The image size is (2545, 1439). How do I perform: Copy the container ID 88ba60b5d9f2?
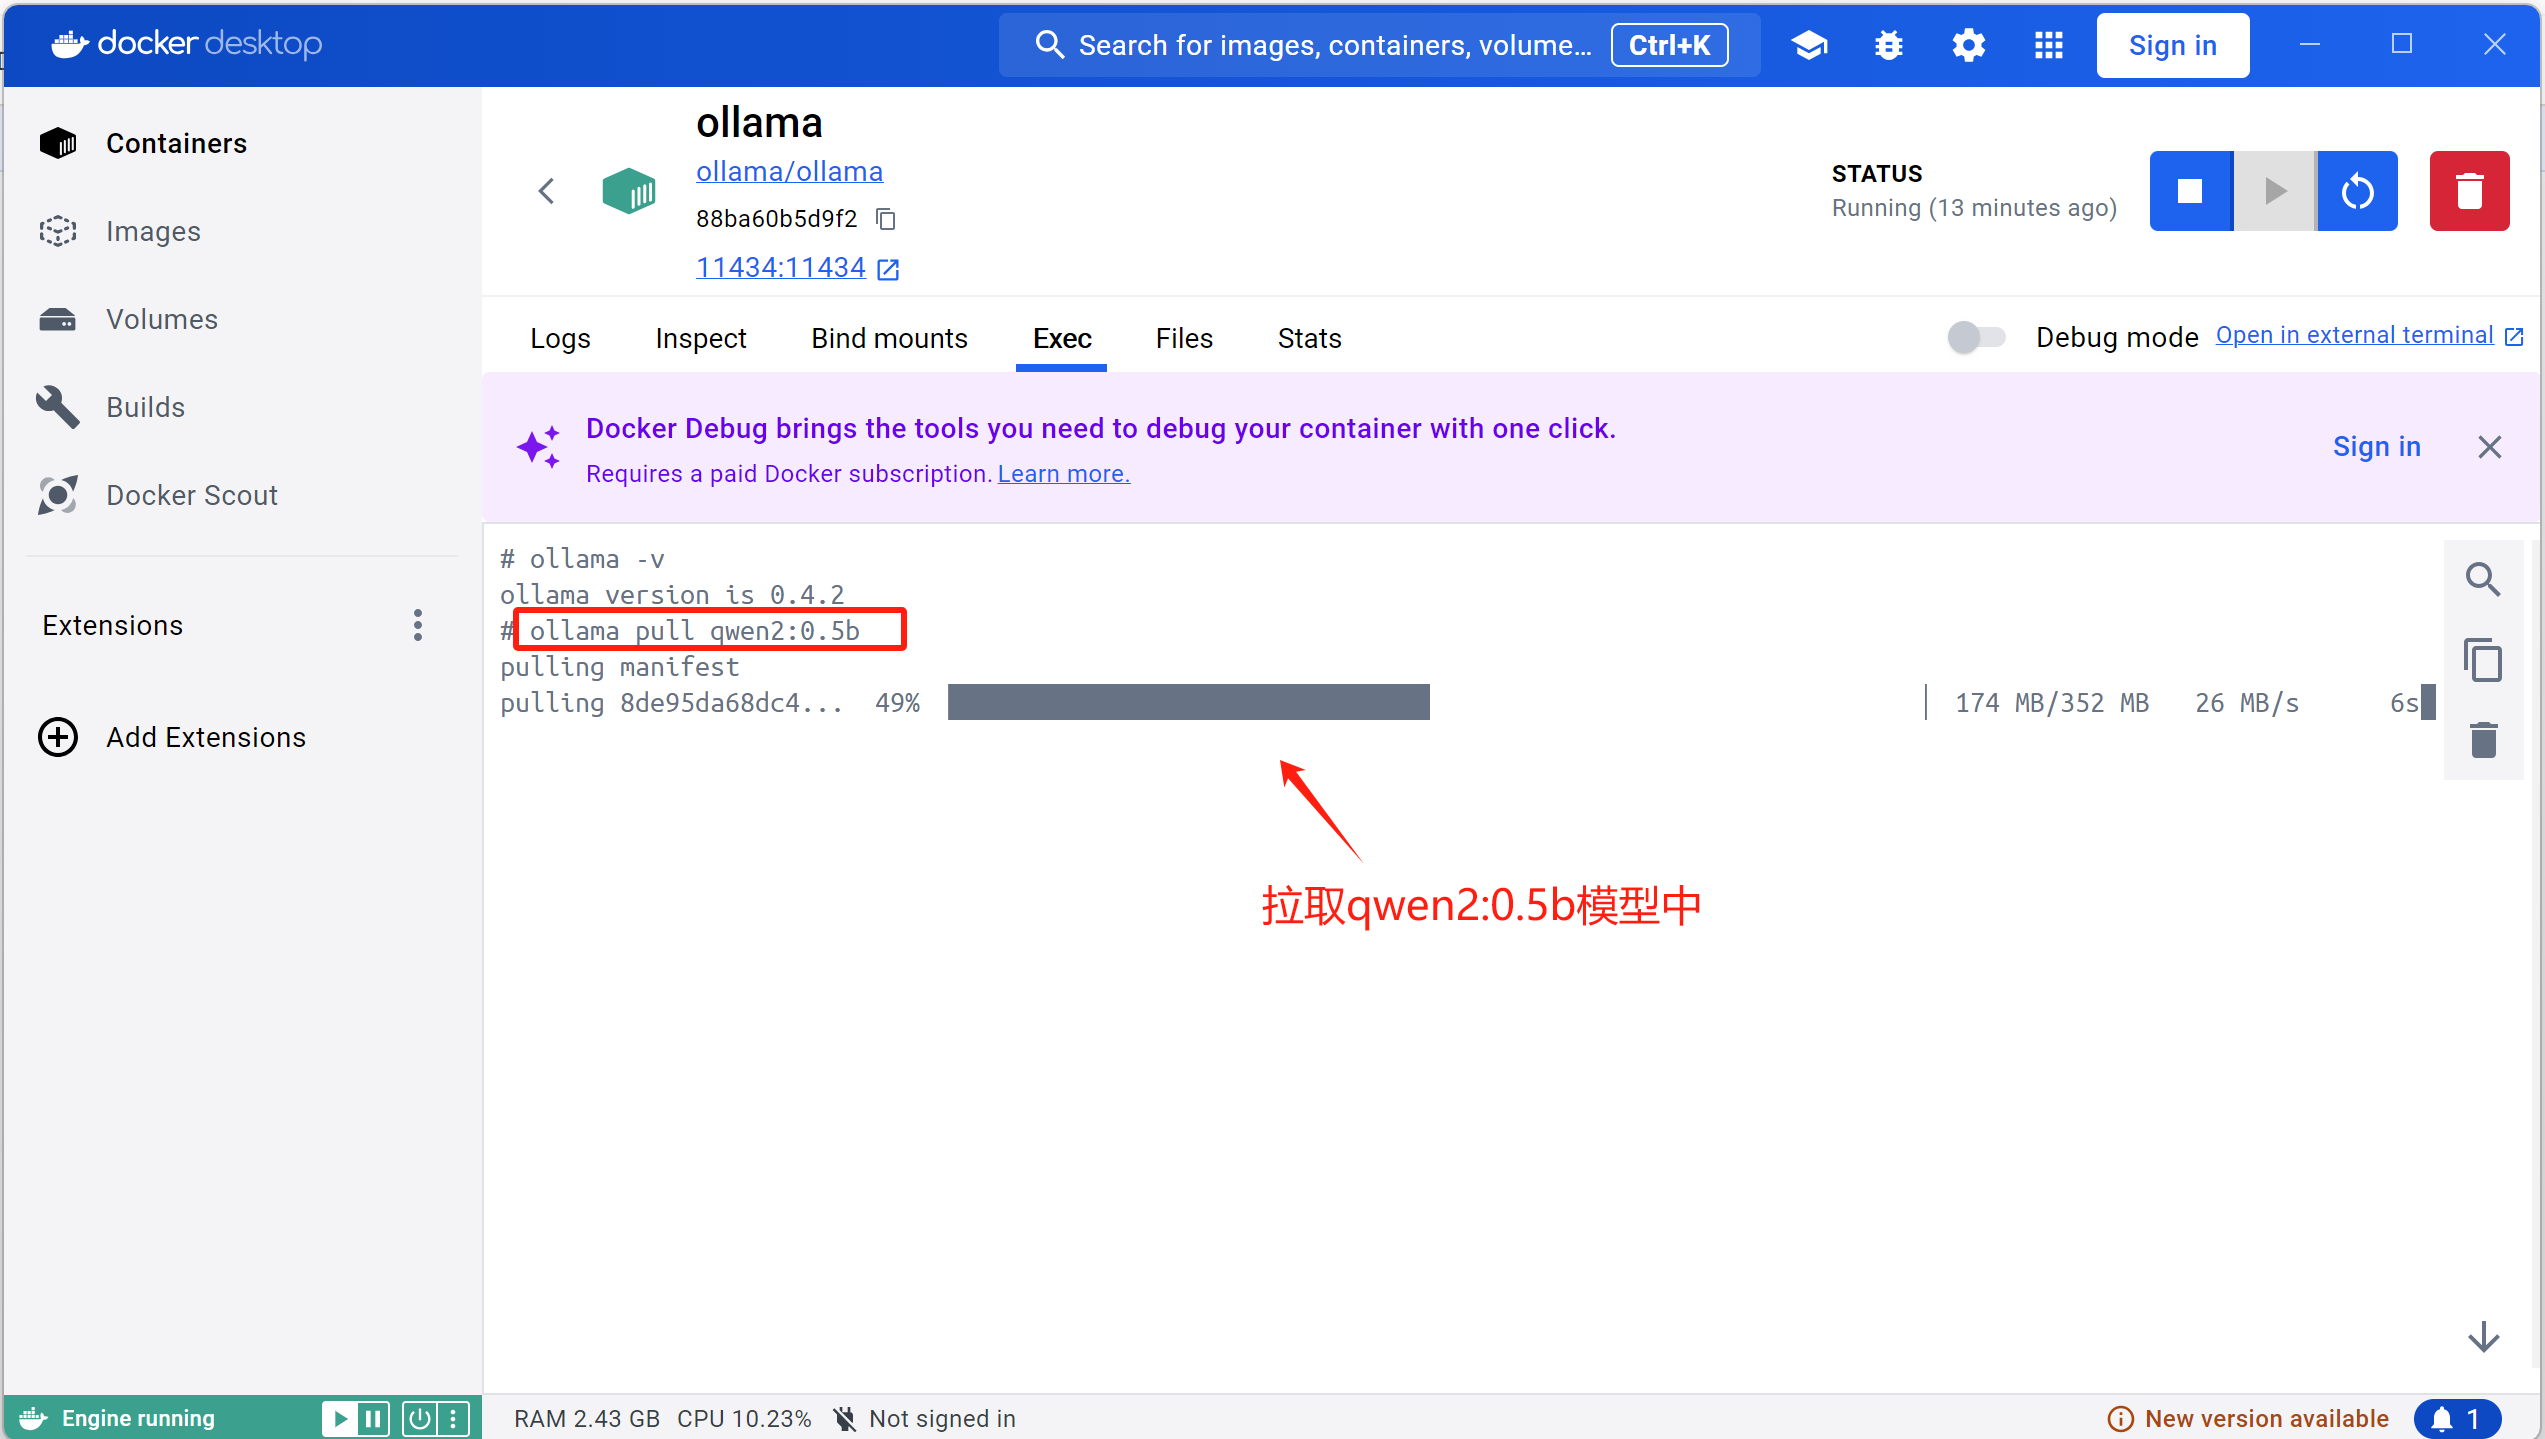click(x=885, y=219)
